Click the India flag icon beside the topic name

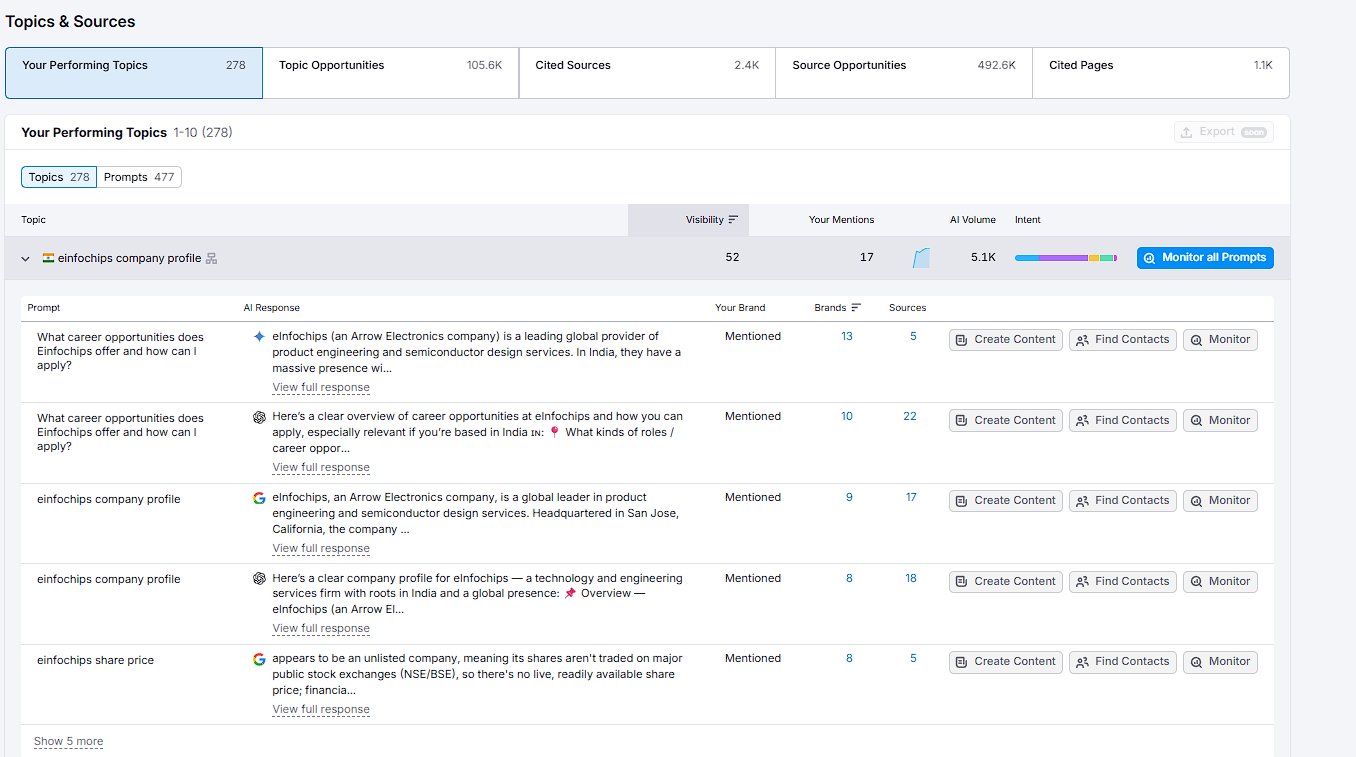pyautogui.click(x=47, y=257)
